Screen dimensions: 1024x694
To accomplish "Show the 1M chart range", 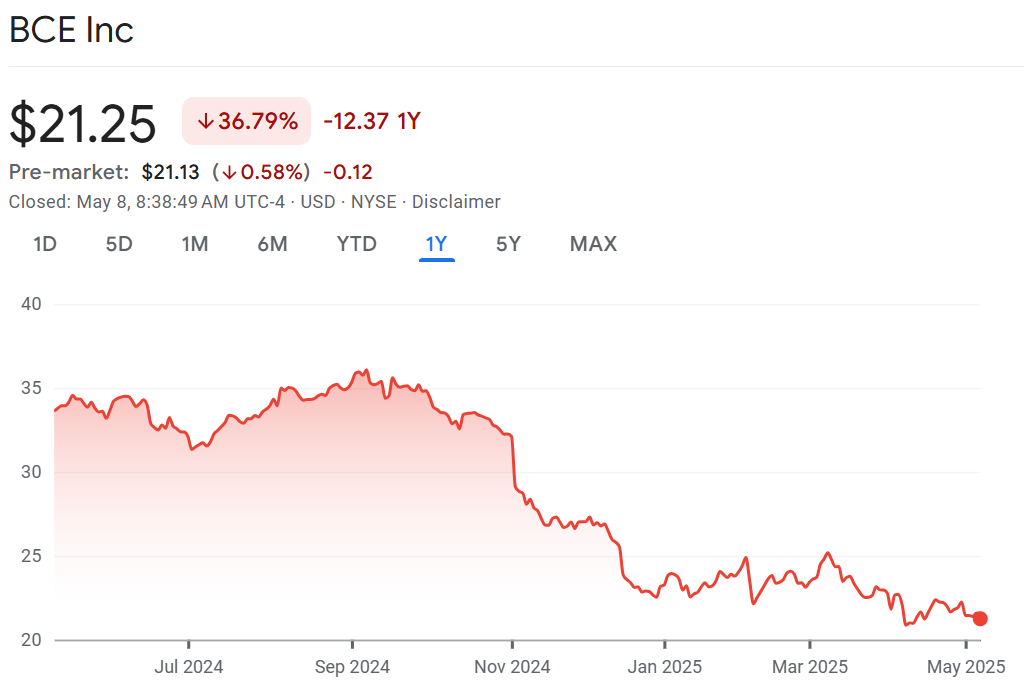I will [x=195, y=244].
